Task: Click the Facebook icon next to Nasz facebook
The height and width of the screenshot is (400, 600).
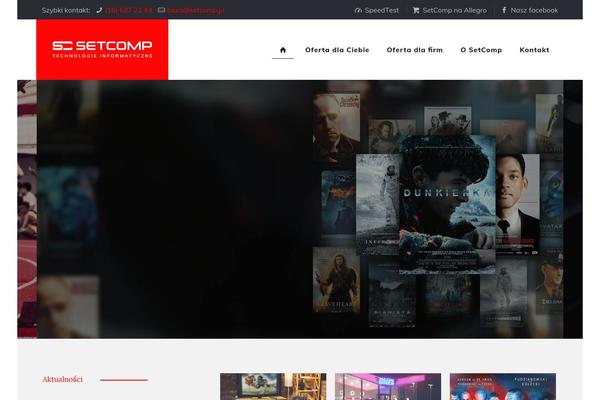Action: click(x=504, y=10)
